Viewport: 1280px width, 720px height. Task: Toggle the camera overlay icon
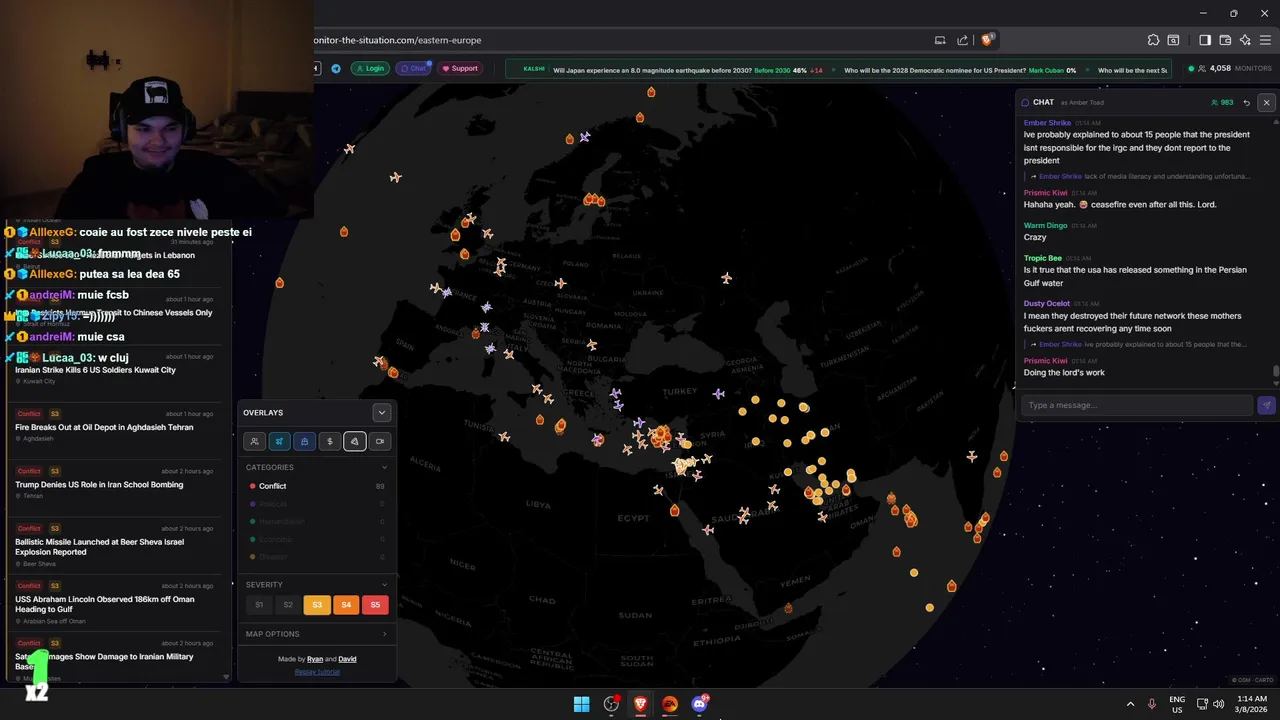(x=380, y=441)
